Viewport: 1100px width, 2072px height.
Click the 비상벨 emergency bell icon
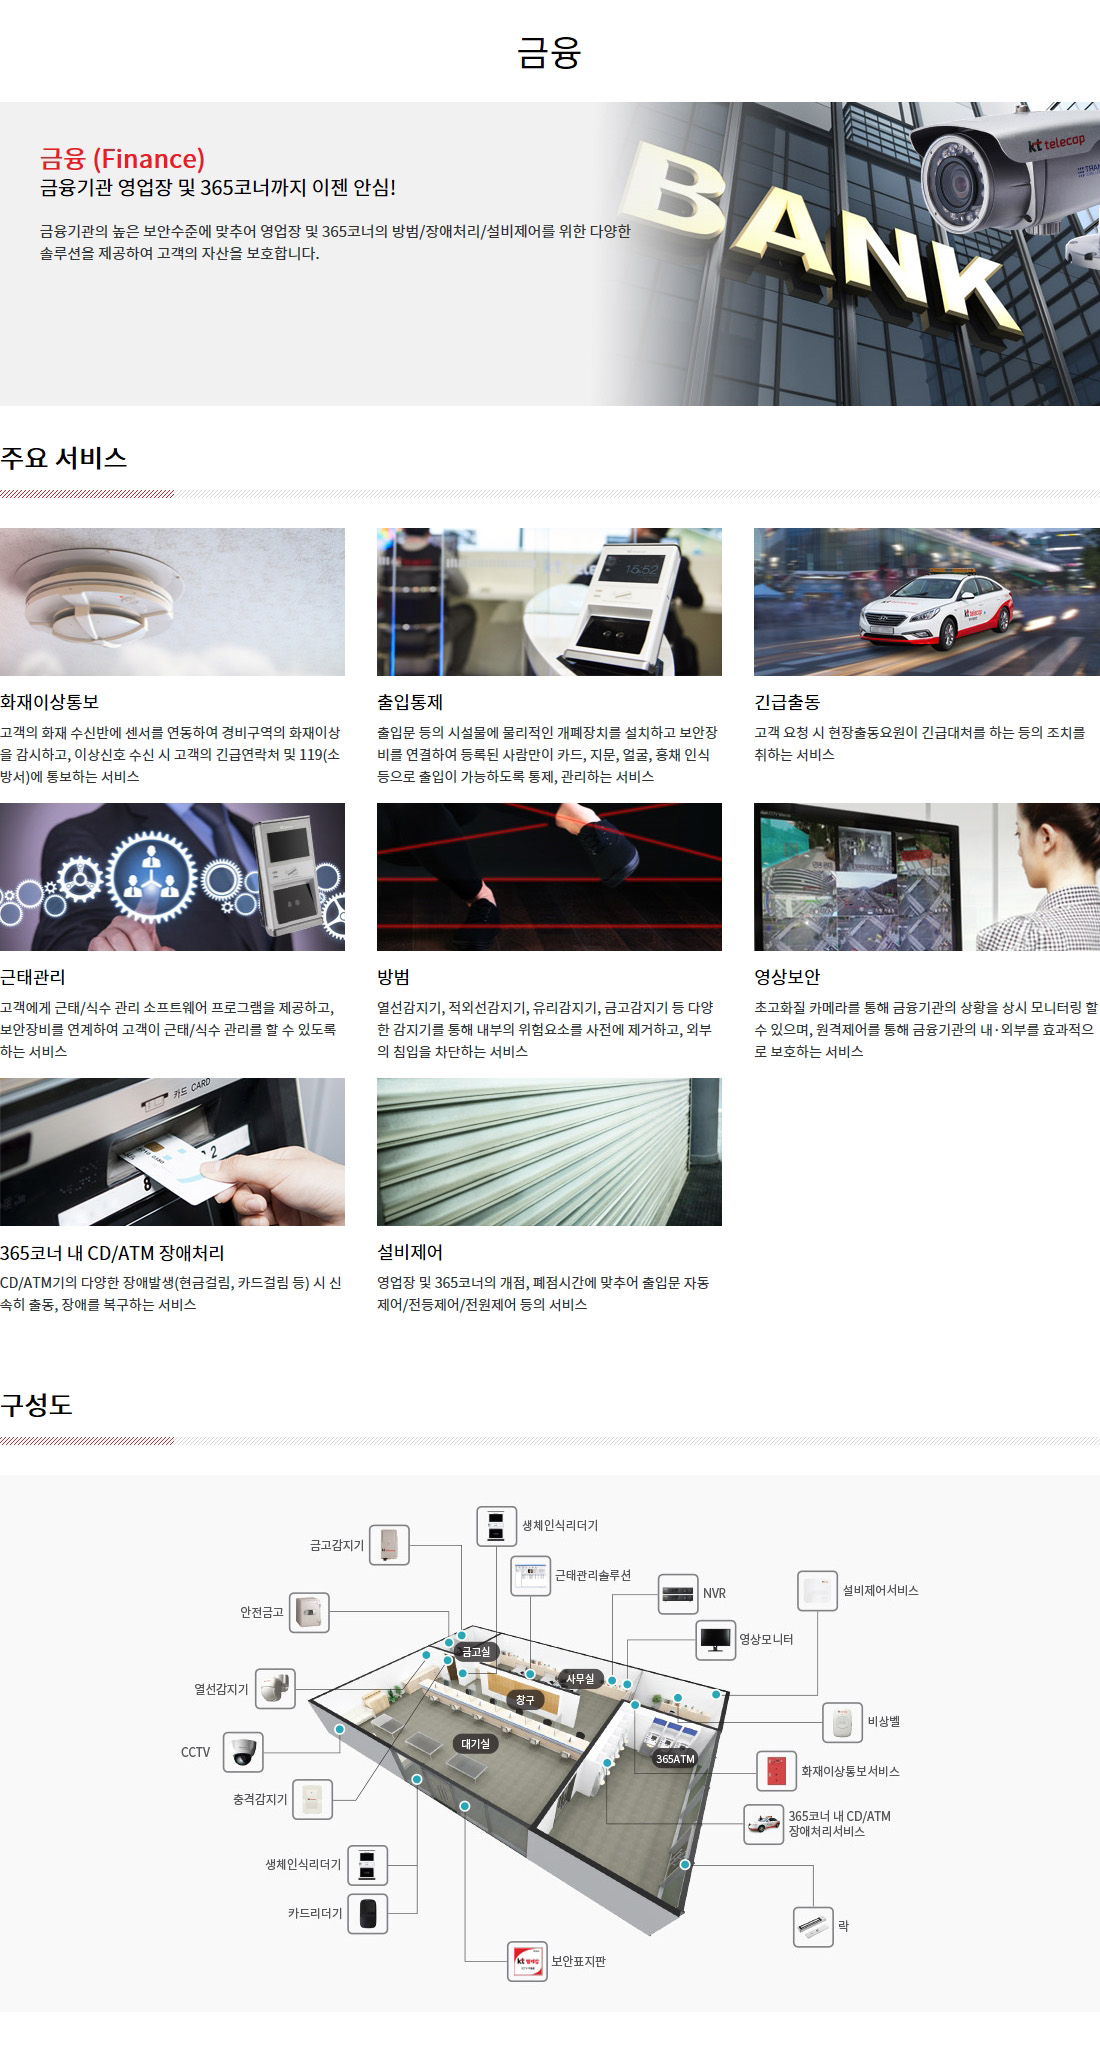[x=842, y=1721]
